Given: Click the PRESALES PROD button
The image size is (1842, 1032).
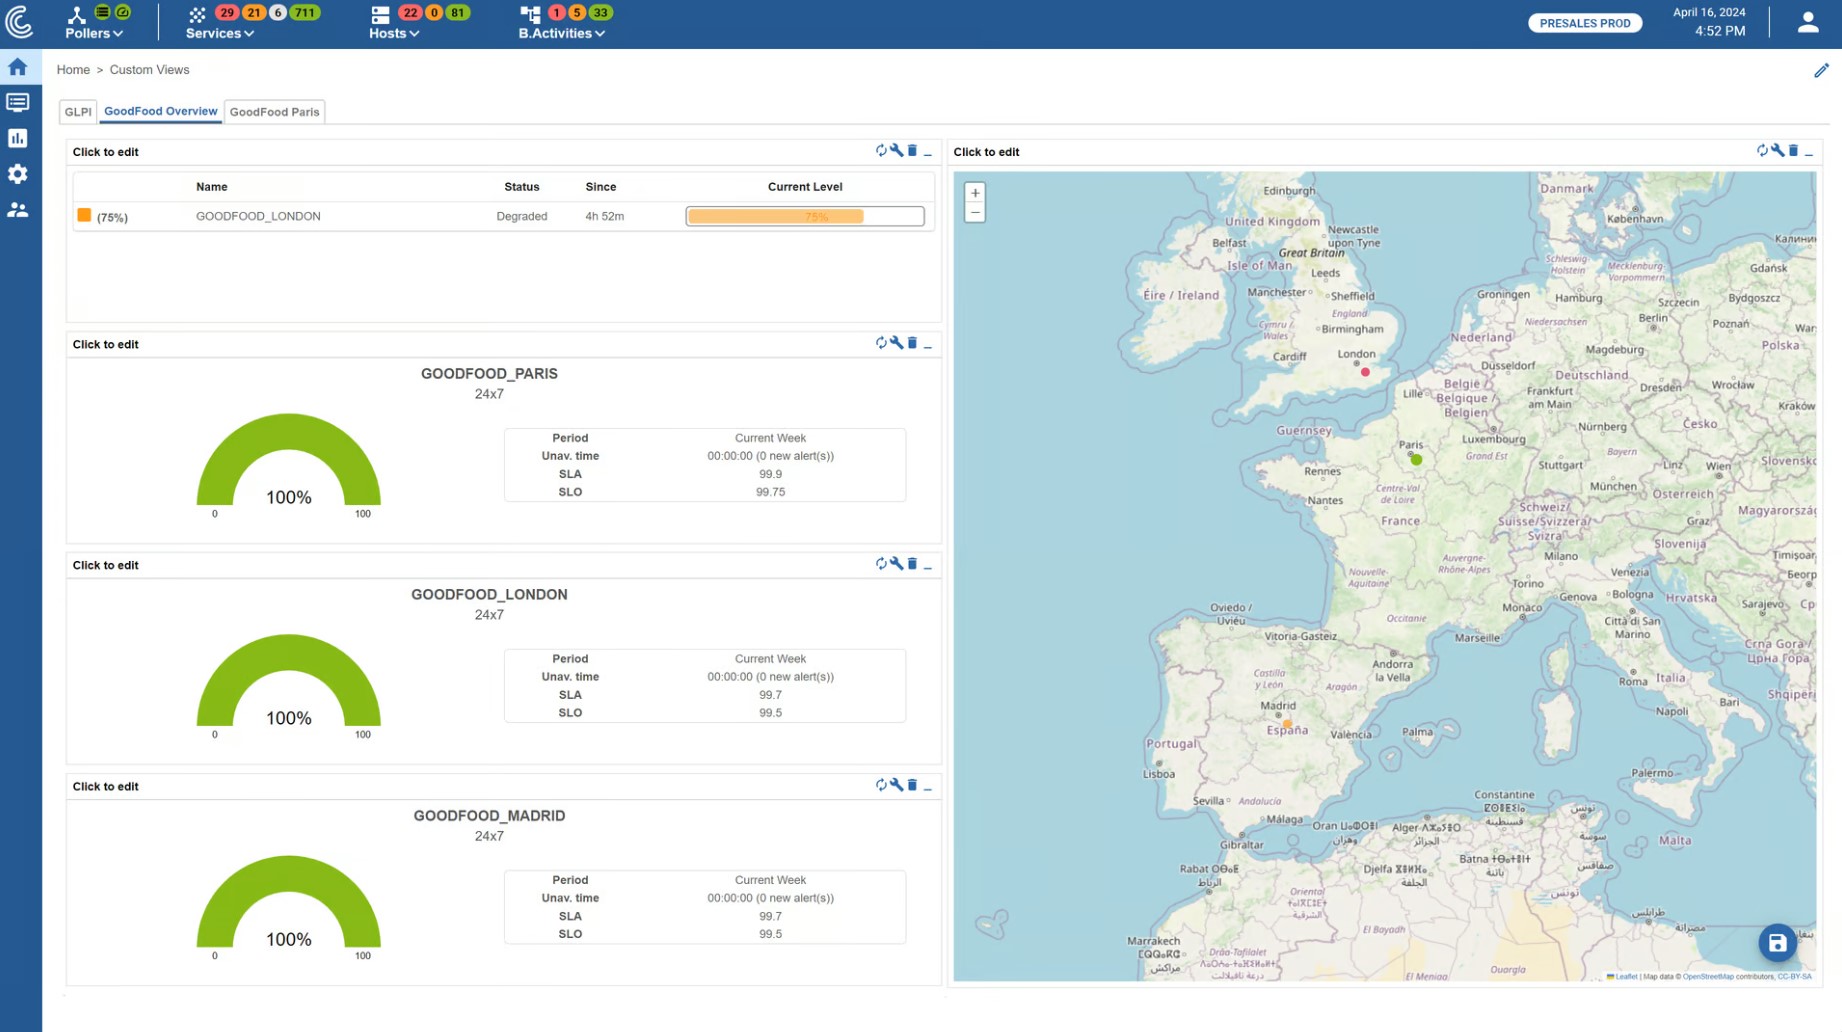Looking at the screenshot, I should pyautogui.click(x=1584, y=22).
